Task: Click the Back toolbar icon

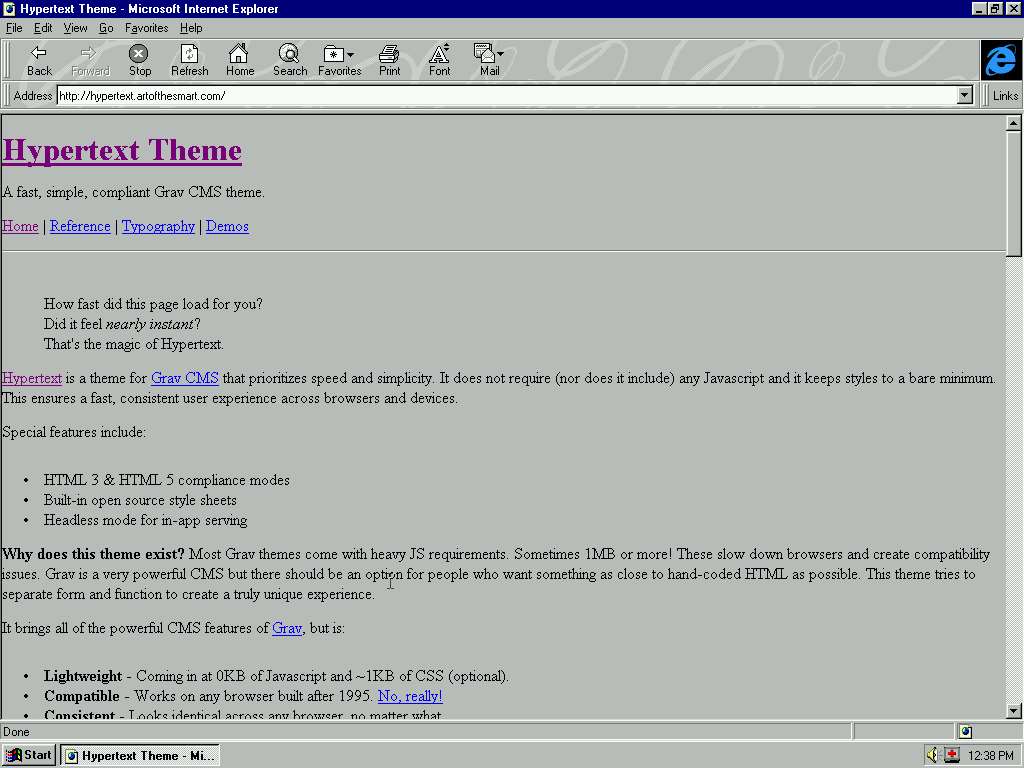Action: coord(39,60)
